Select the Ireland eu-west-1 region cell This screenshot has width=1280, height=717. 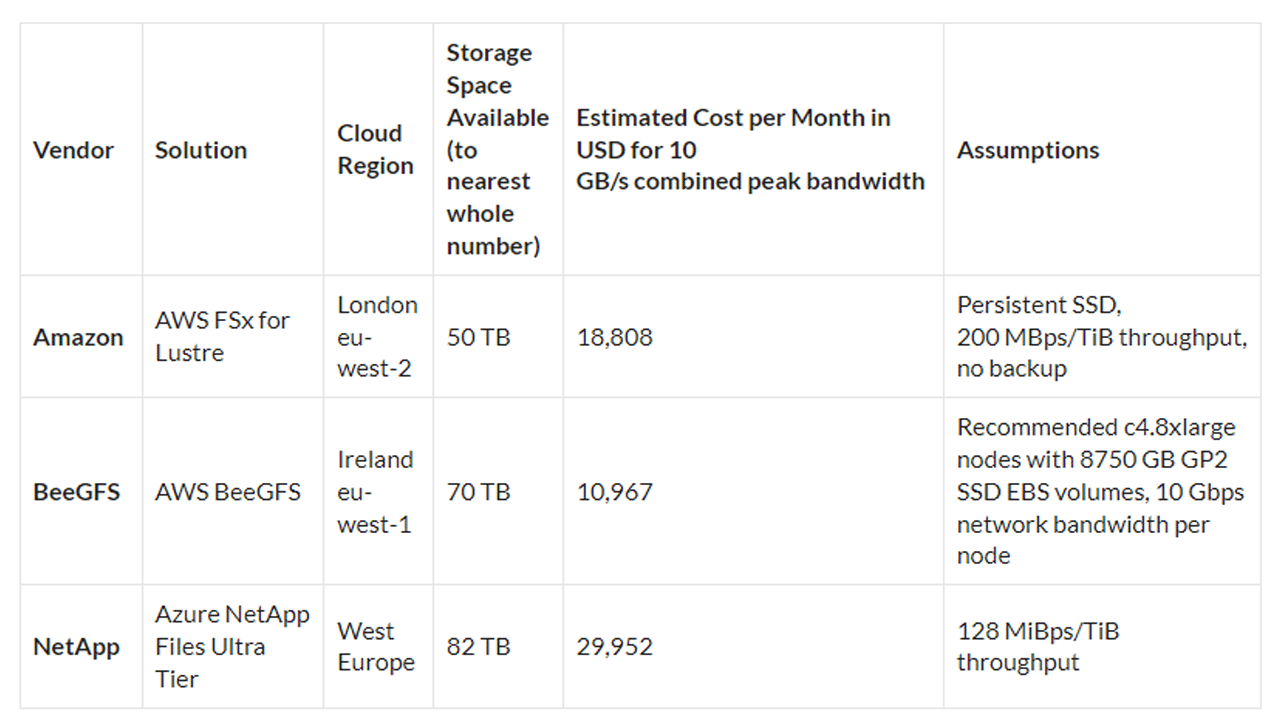tap(375, 492)
